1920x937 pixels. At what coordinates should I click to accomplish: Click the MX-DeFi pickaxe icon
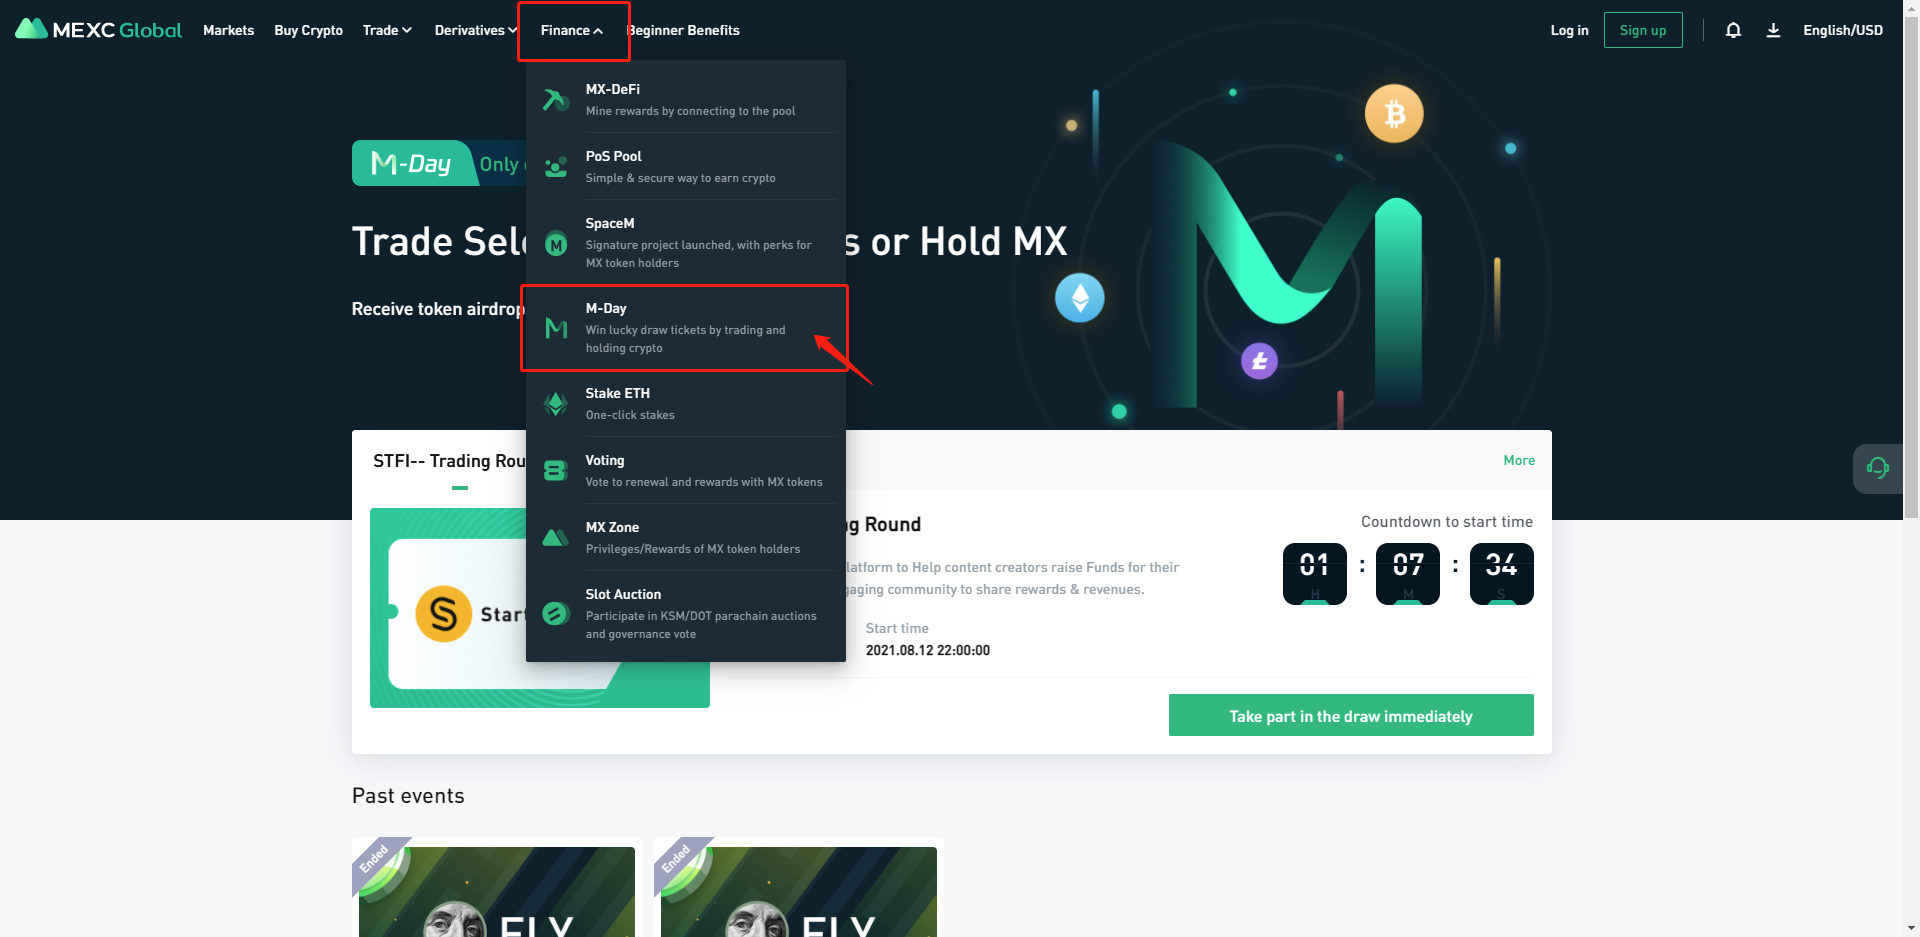556,100
